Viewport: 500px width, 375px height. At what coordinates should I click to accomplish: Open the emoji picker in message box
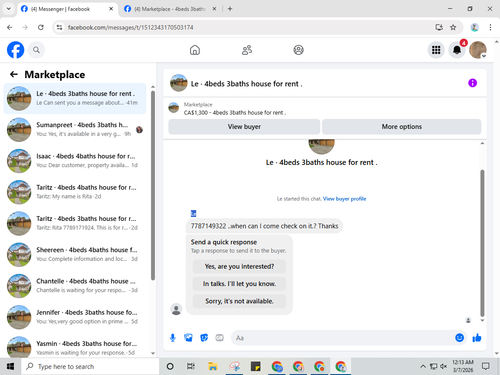point(459,338)
